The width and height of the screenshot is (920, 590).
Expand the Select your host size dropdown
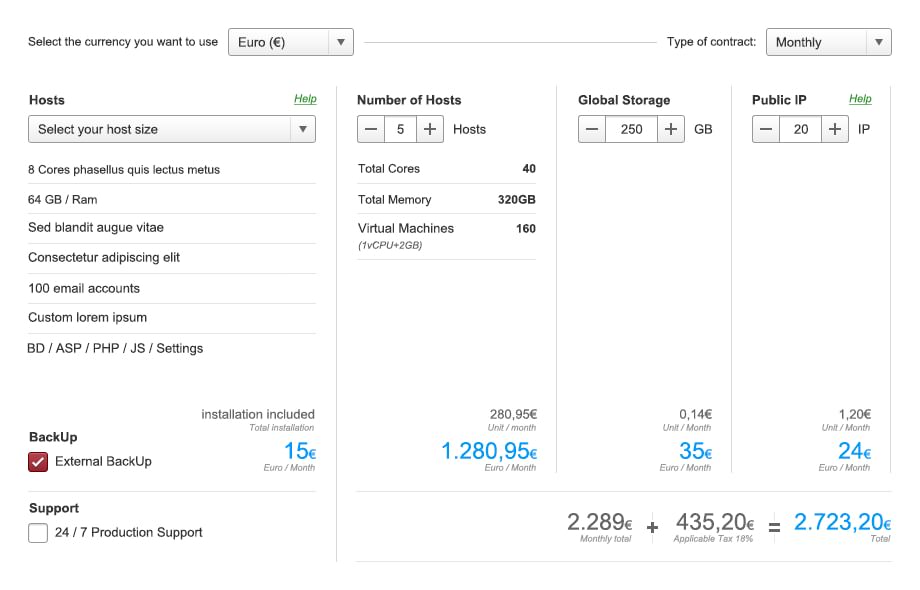pos(171,129)
